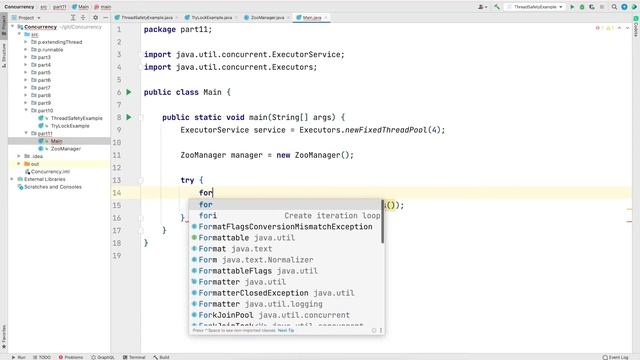Click run gutter arrow beside class Main

coord(129,92)
